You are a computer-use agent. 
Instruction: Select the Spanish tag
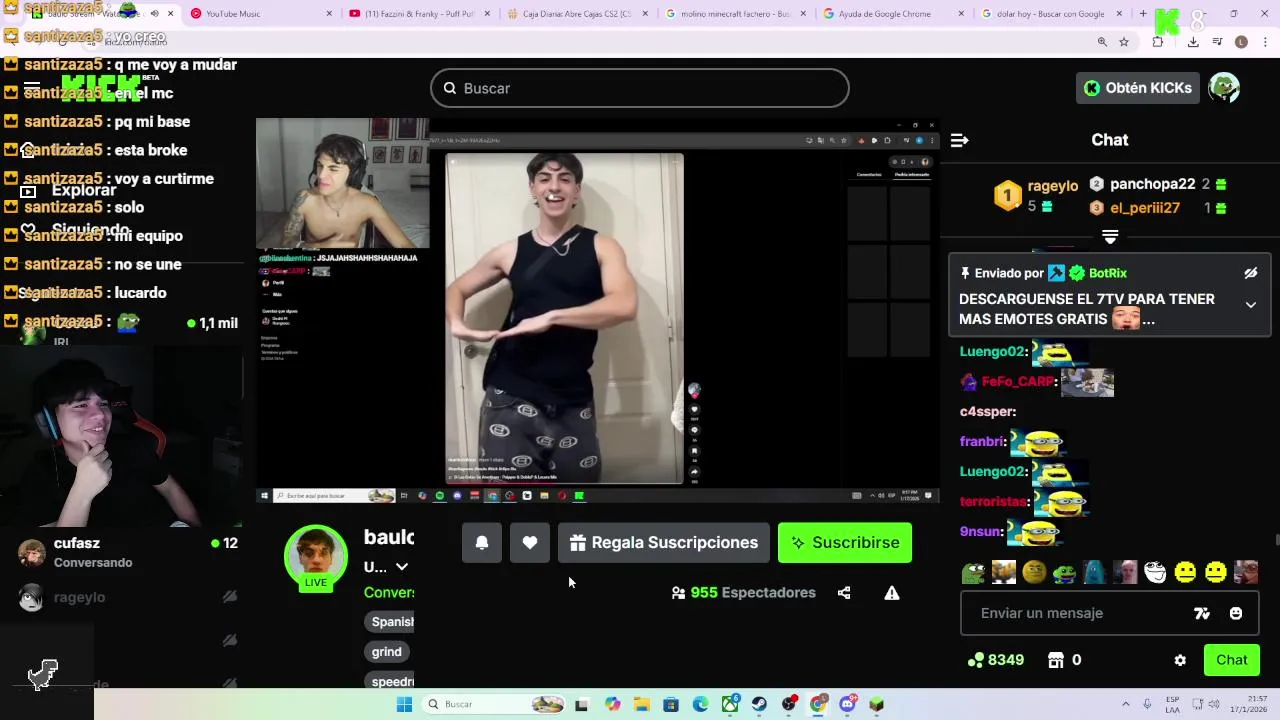pyautogui.click(x=391, y=622)
